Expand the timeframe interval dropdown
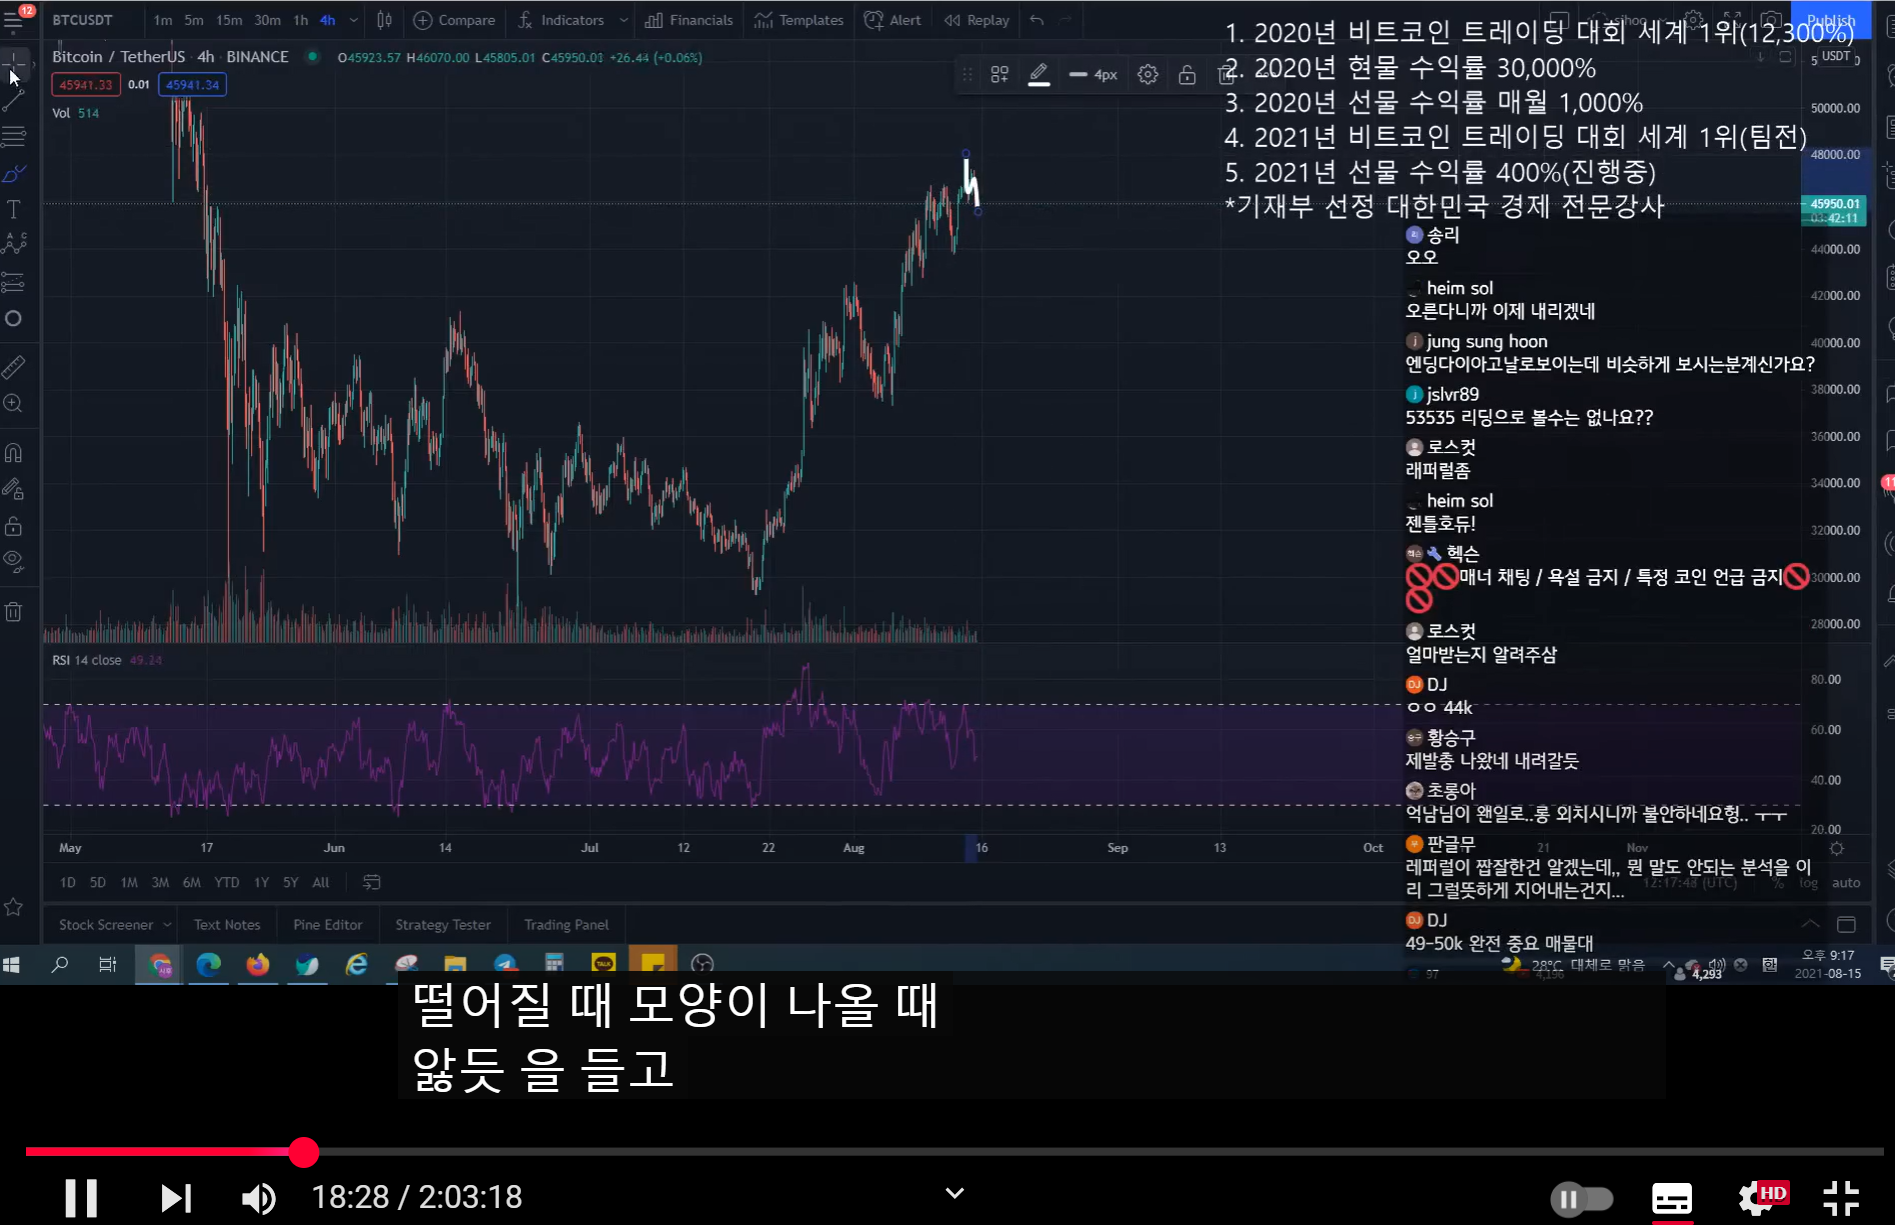The width and height of the screenshot is (1895, 1225). coord(353,20)
